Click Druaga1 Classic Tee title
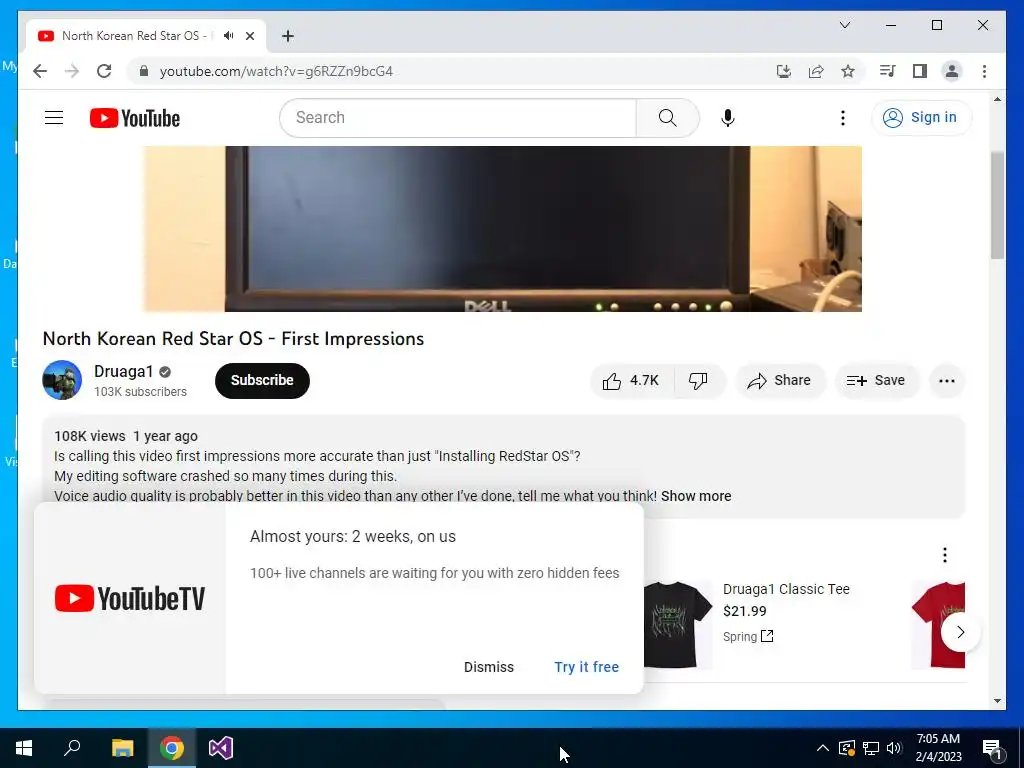 786,589
